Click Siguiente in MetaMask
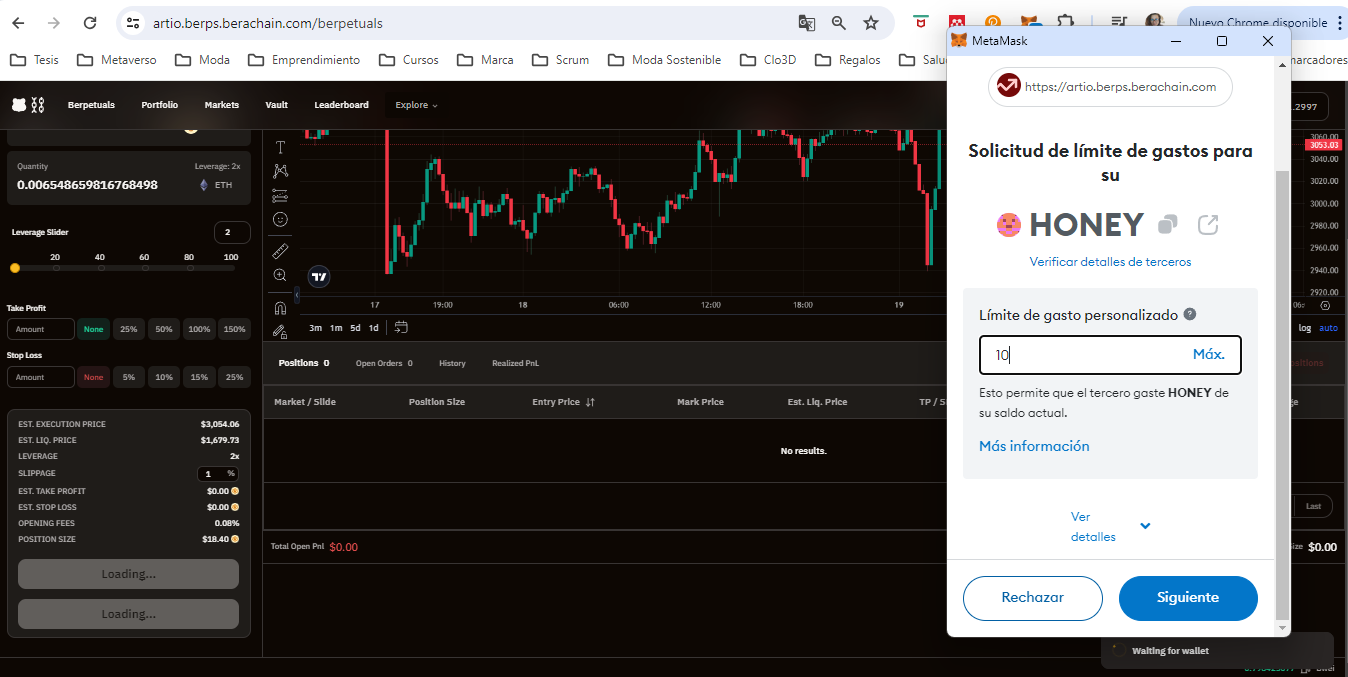 (x=1188, y=598)
